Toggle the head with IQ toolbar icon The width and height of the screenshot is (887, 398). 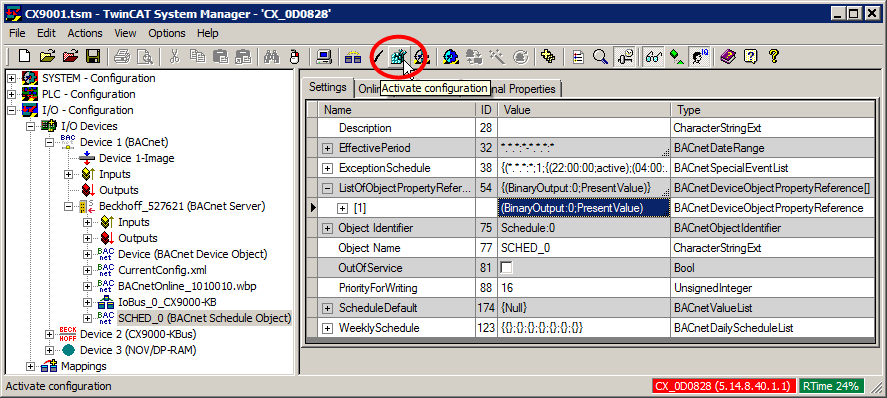point(700,56)
